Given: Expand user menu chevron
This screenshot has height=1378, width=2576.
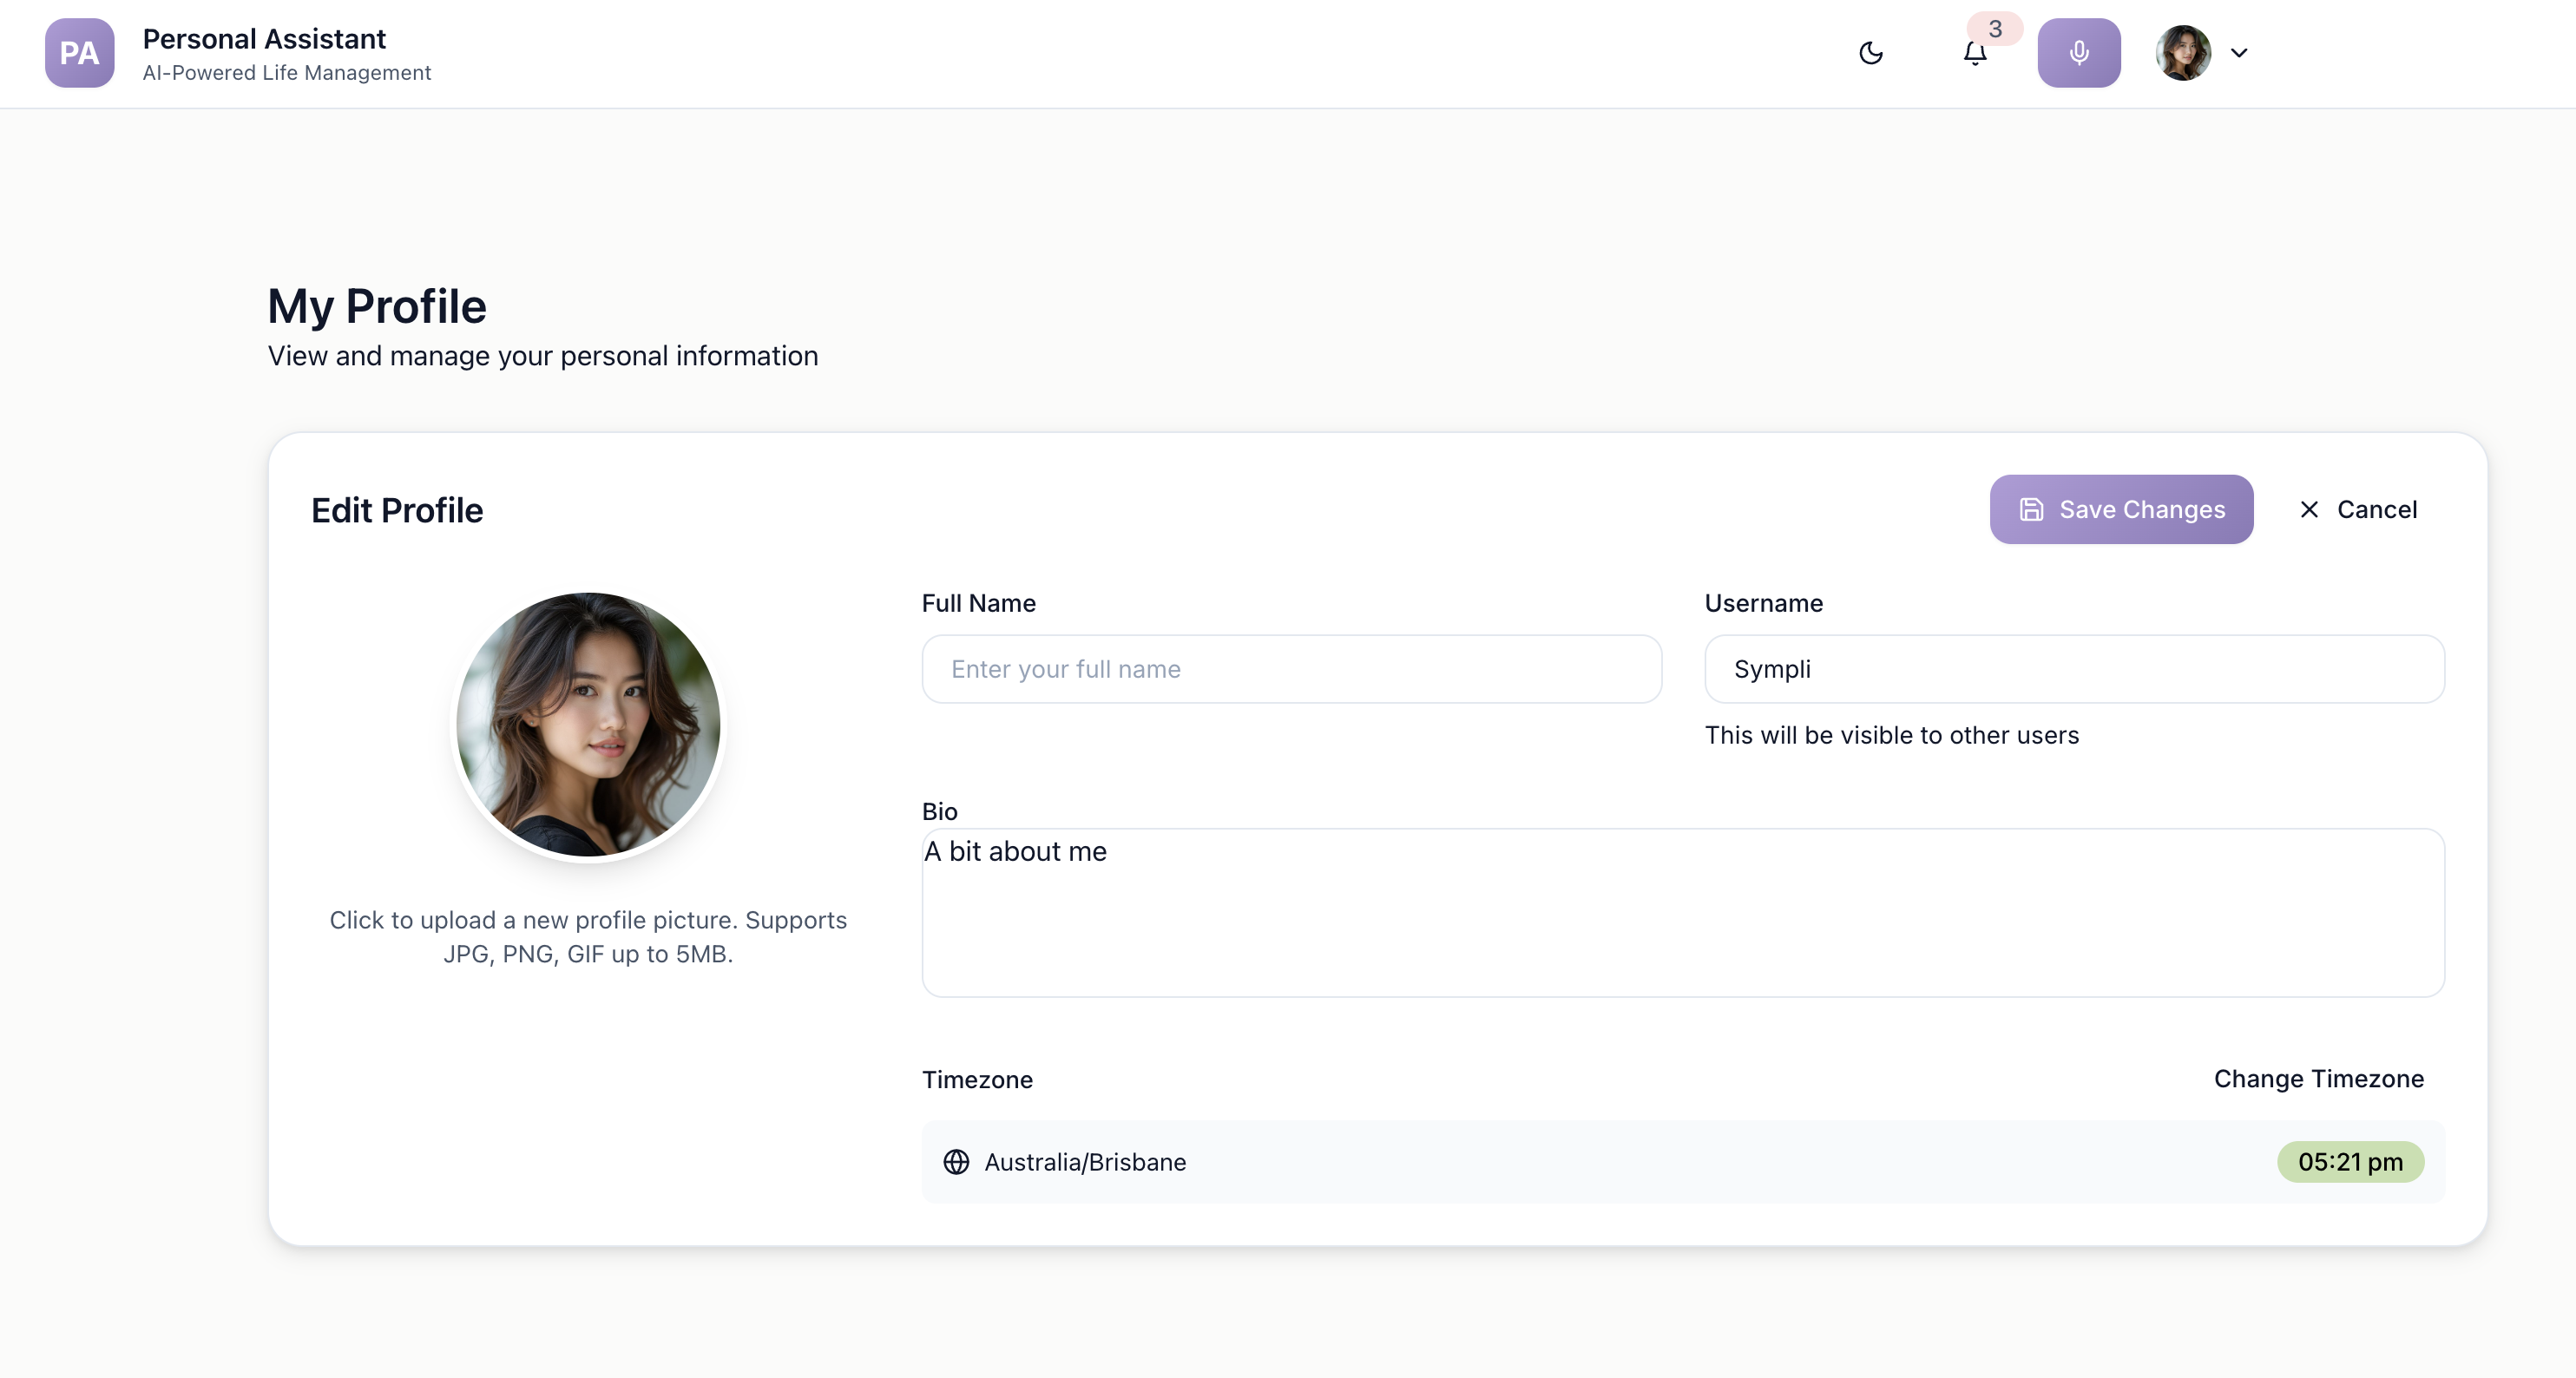Looking at the screenshot, I should [x=2239, y=53].
